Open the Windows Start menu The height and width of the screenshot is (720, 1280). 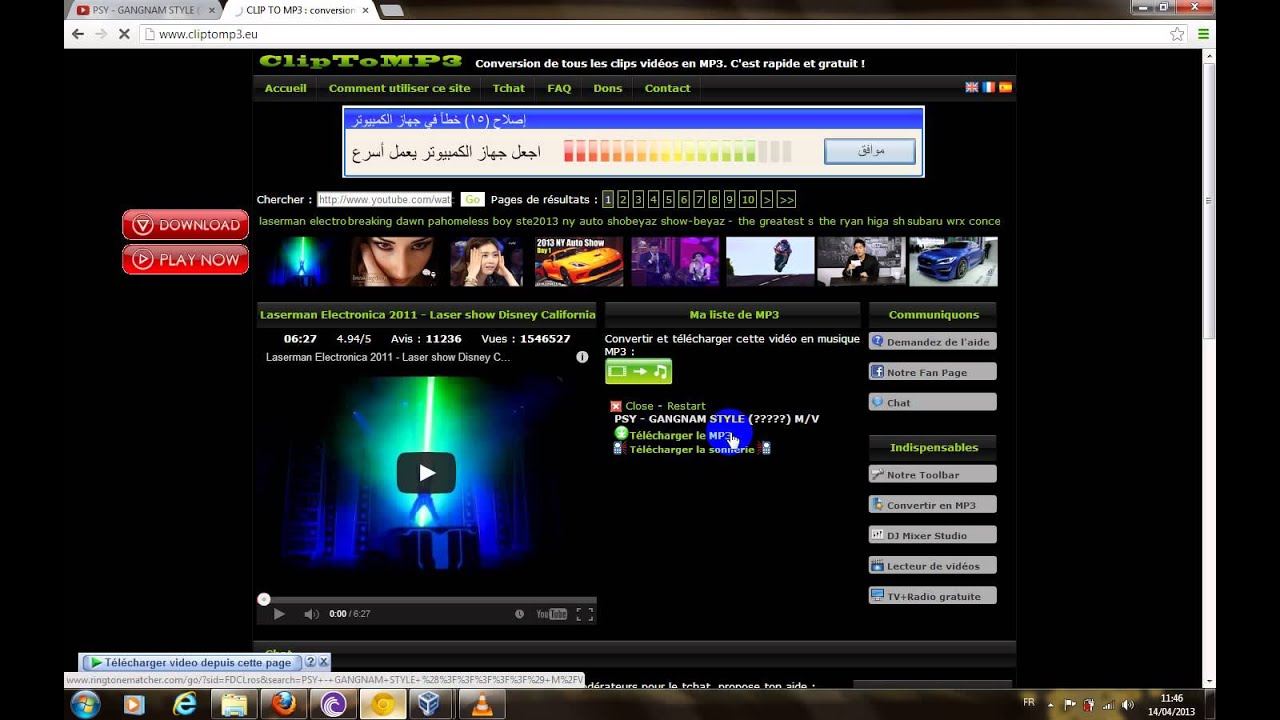point(85,704)
